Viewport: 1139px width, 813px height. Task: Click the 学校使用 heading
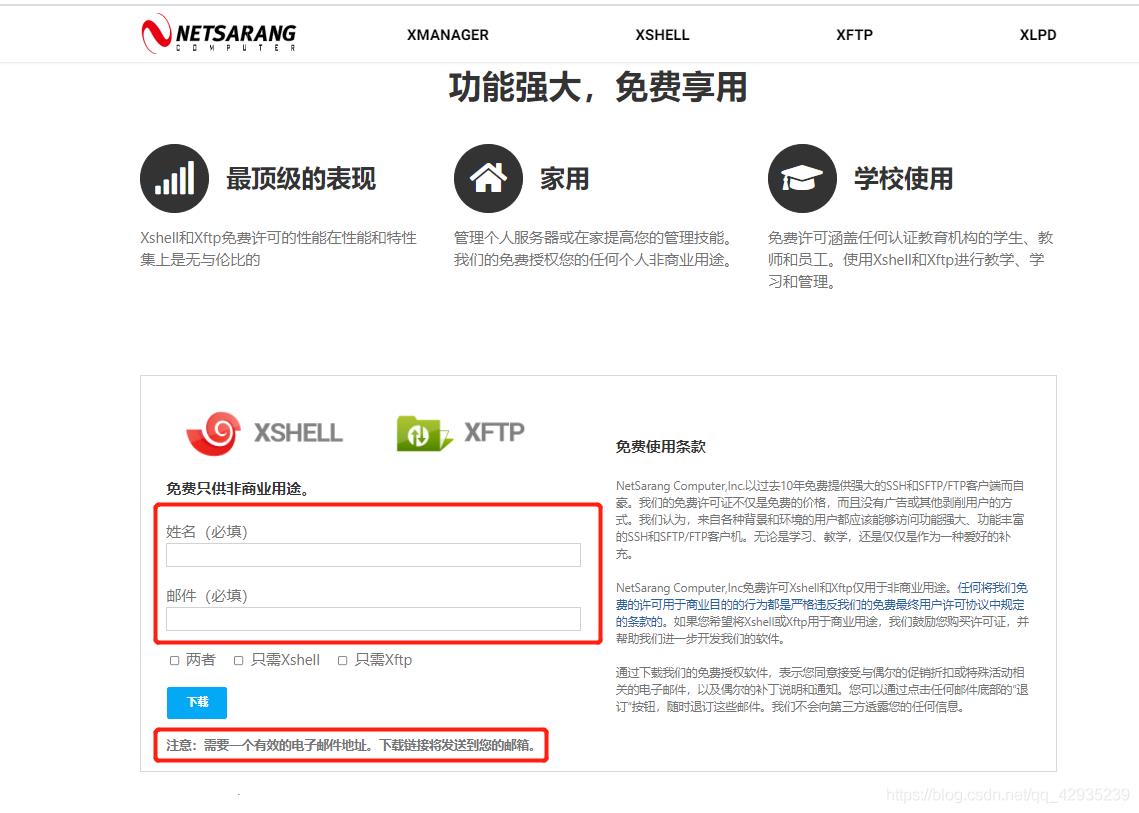(903, 179)
